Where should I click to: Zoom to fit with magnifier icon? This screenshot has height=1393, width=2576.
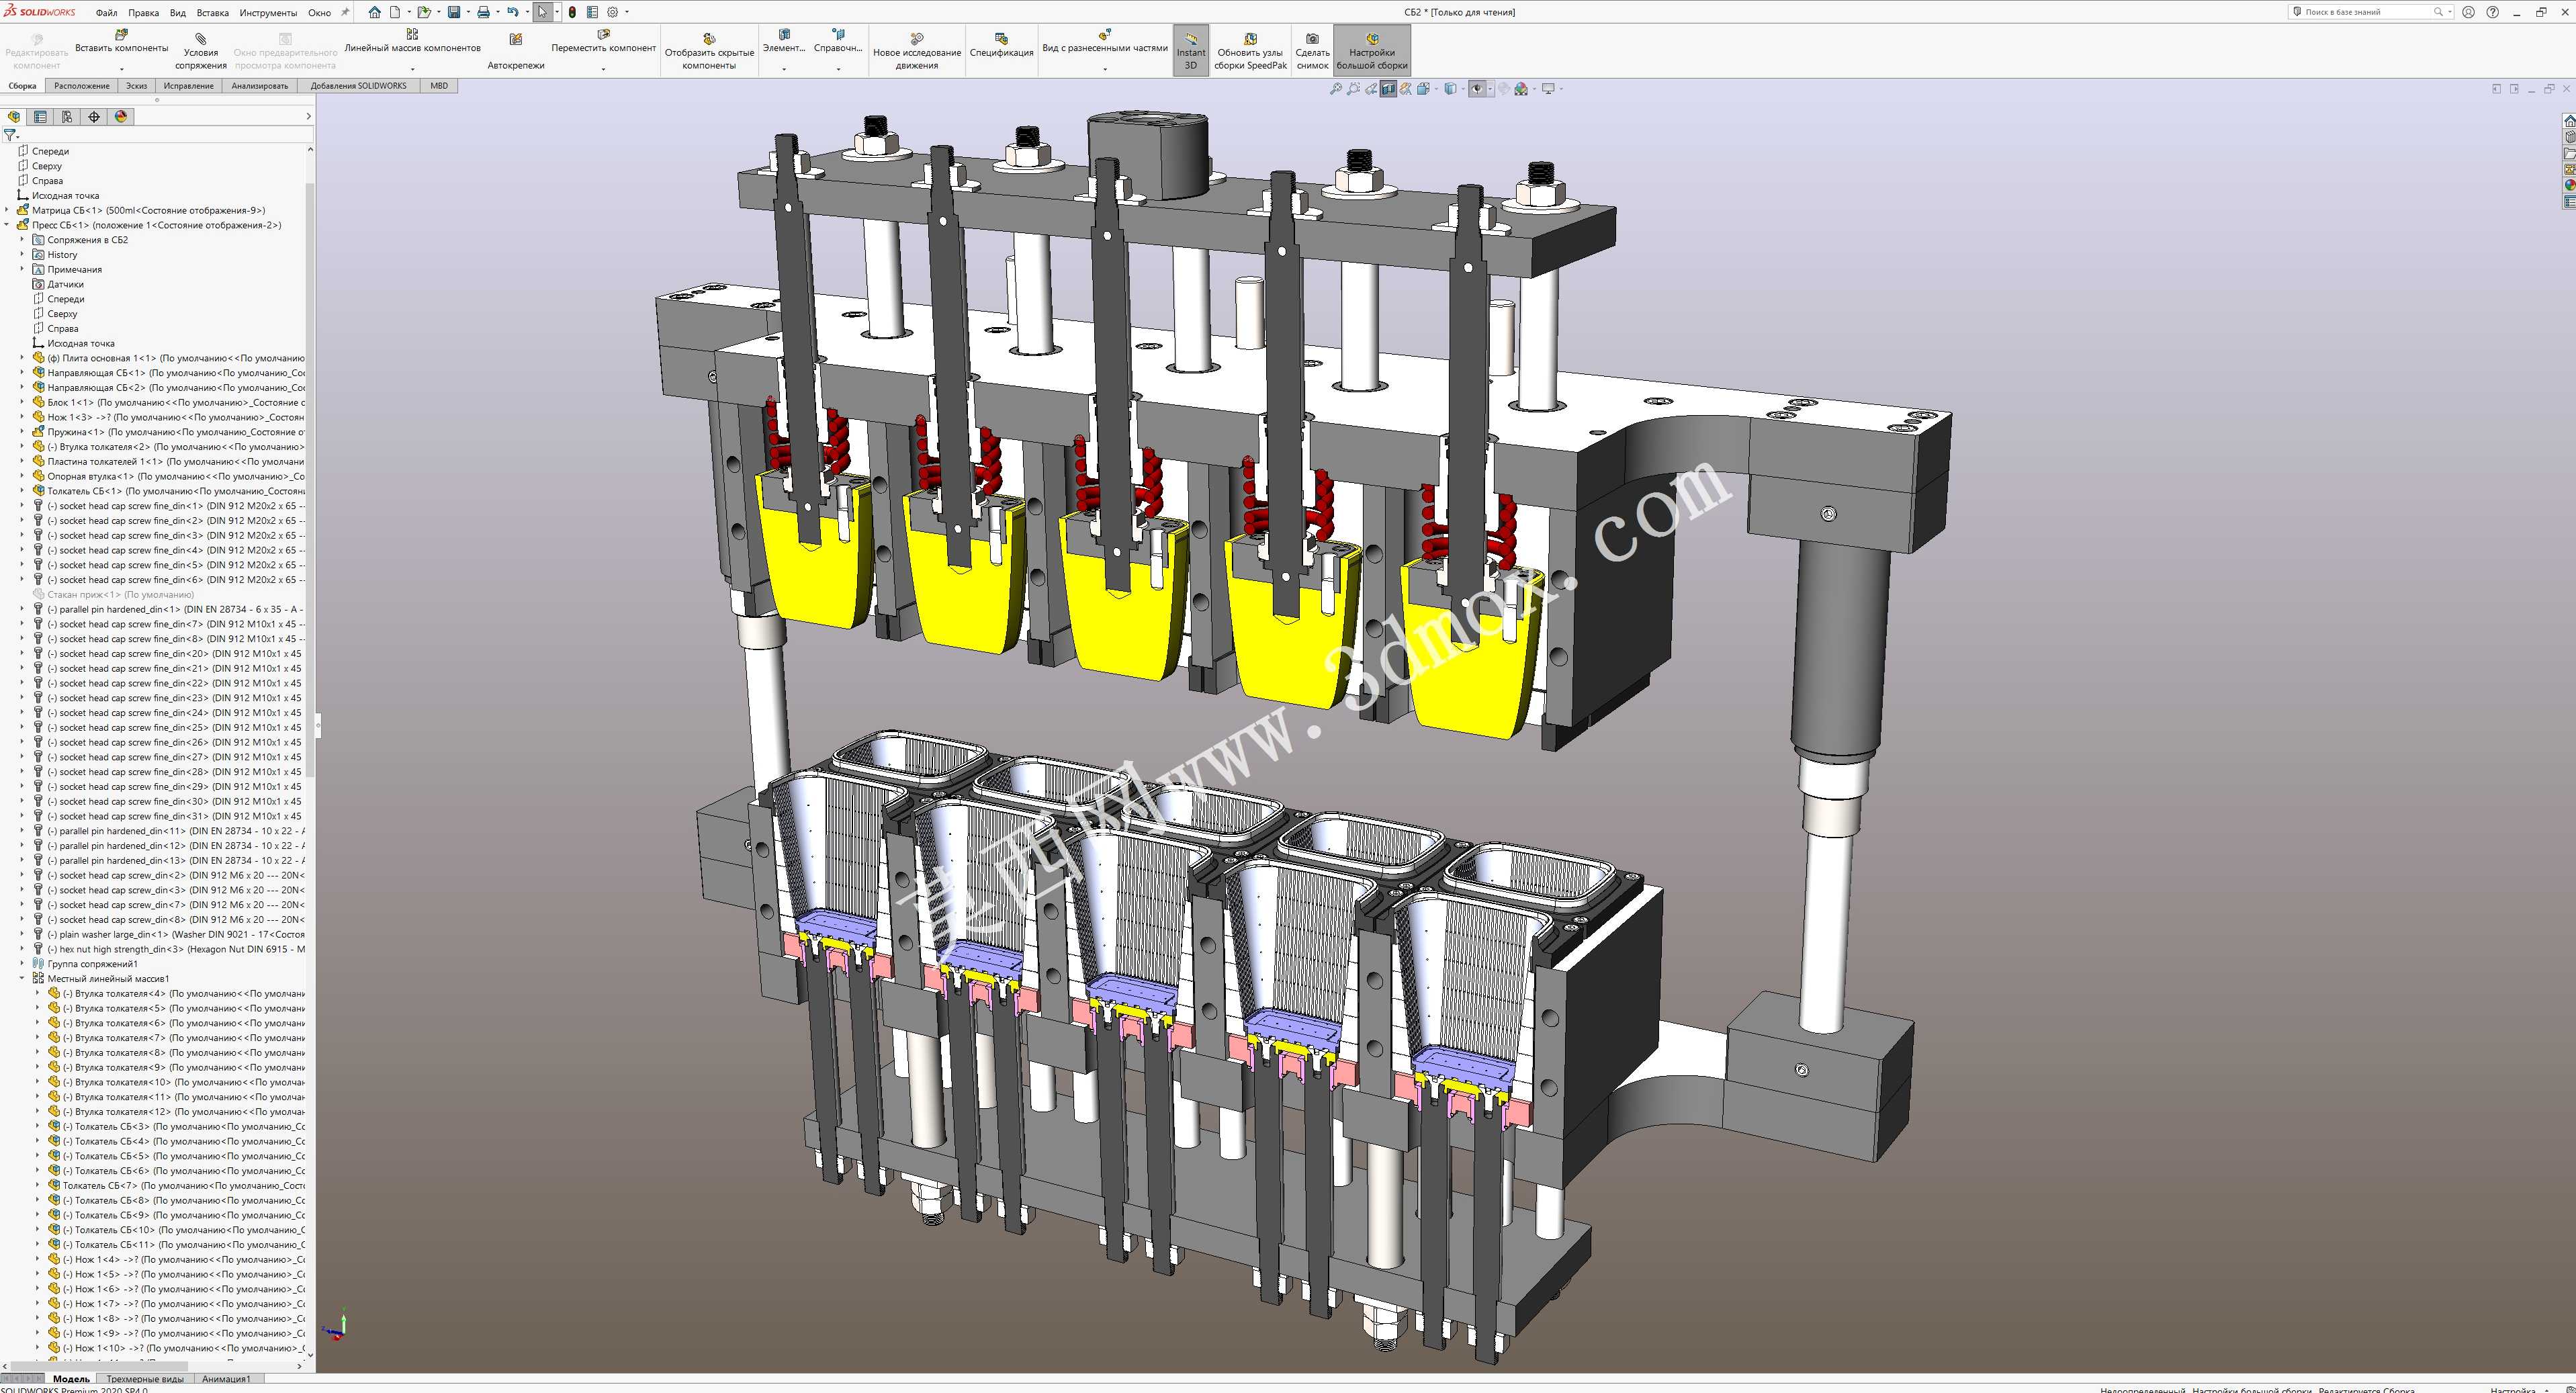click(1336, 89)
